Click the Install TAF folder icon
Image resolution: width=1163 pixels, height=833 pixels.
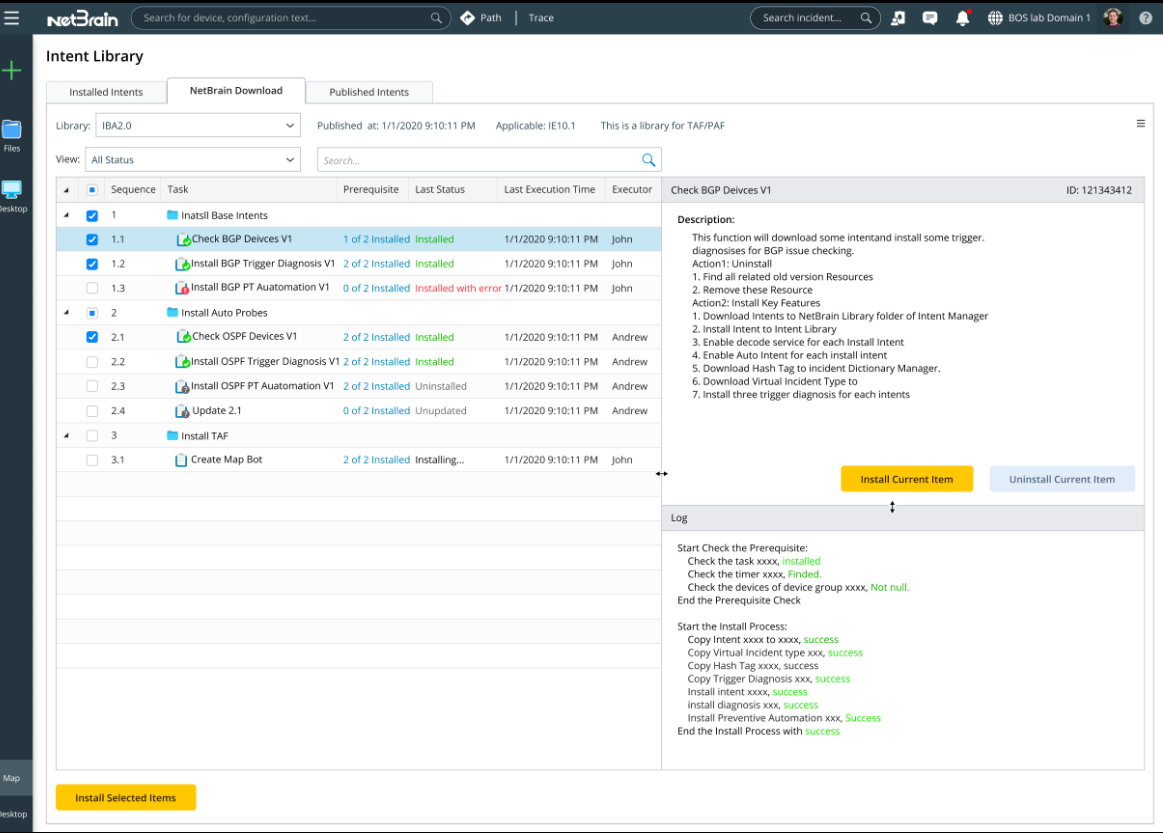click(173, 435)
